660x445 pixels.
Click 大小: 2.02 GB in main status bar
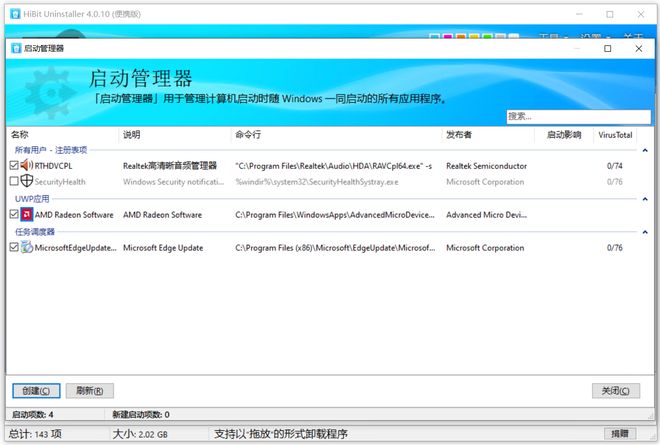(140, 434)
